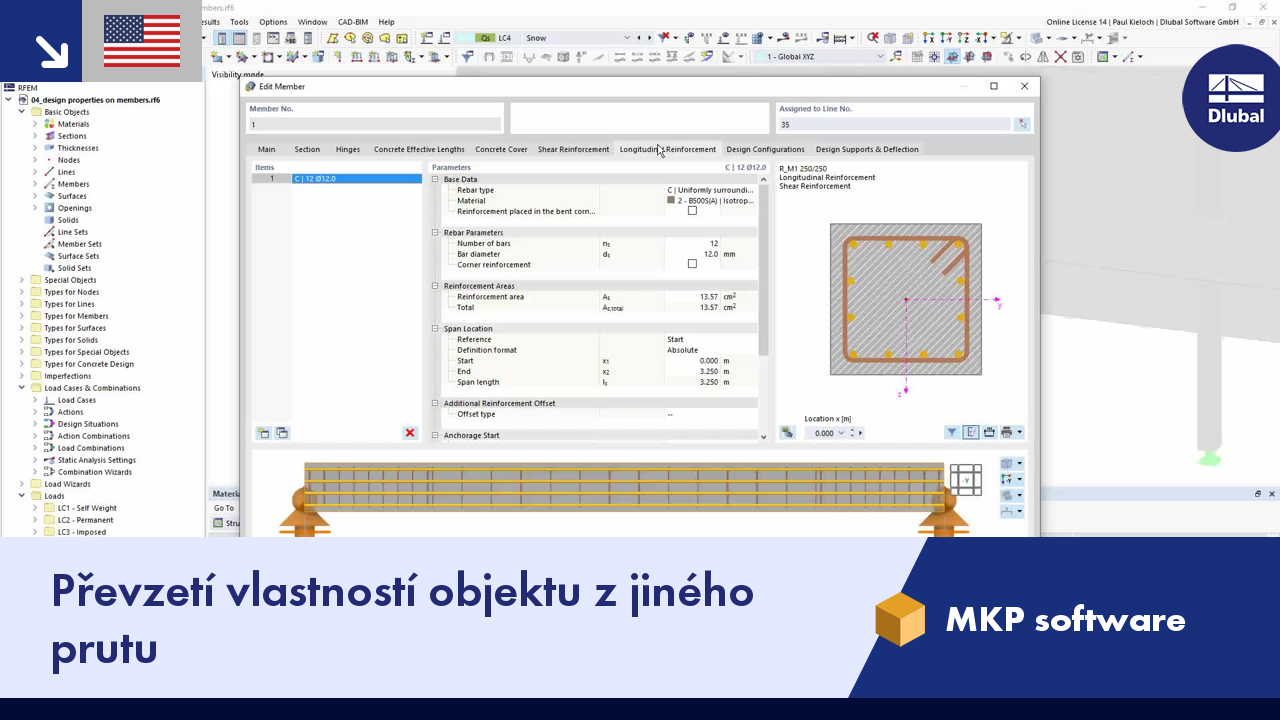Collapse Additional Reinforcement Offset section
This screenshot has width=1280, height=720.
coord(435,403)
